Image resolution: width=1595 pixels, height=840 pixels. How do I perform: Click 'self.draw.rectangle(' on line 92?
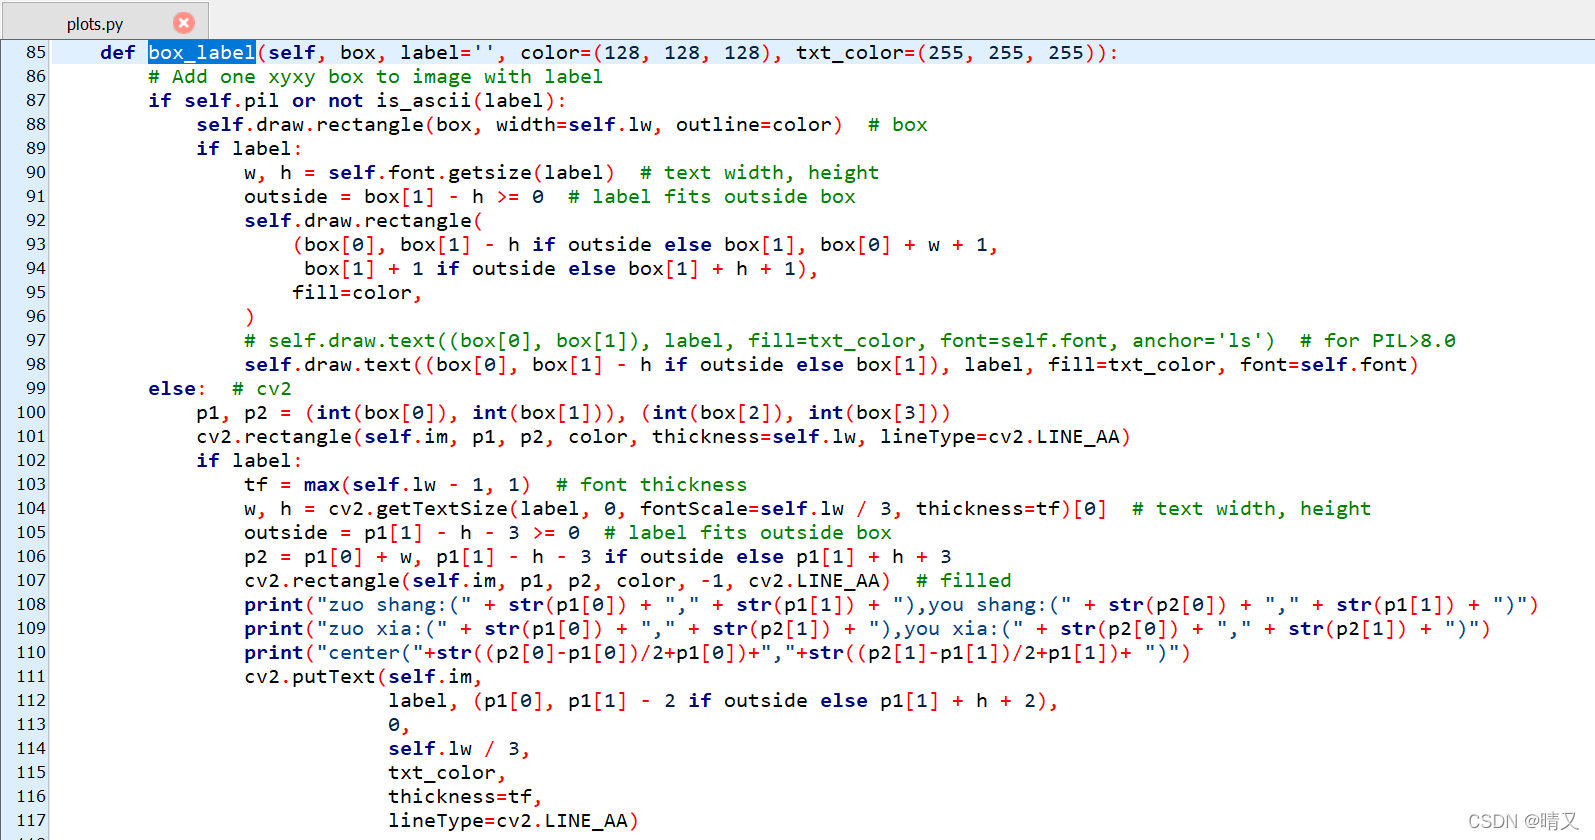(363, 221)
